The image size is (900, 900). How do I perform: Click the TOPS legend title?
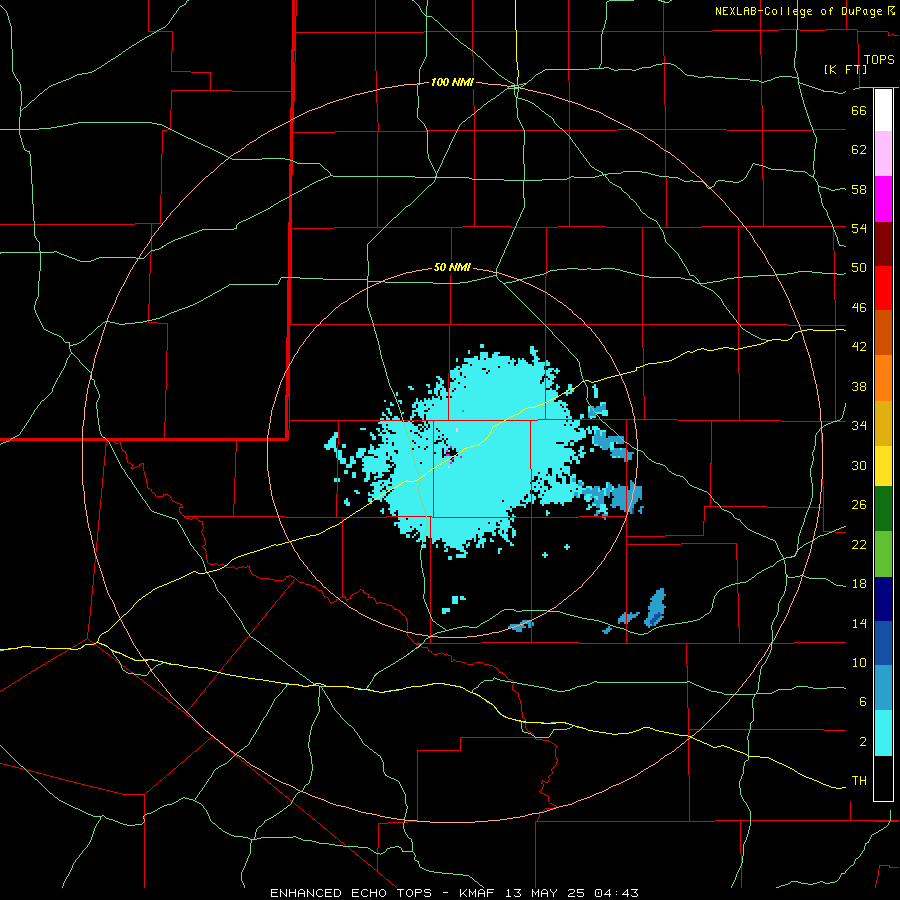(x=879, y=59)
